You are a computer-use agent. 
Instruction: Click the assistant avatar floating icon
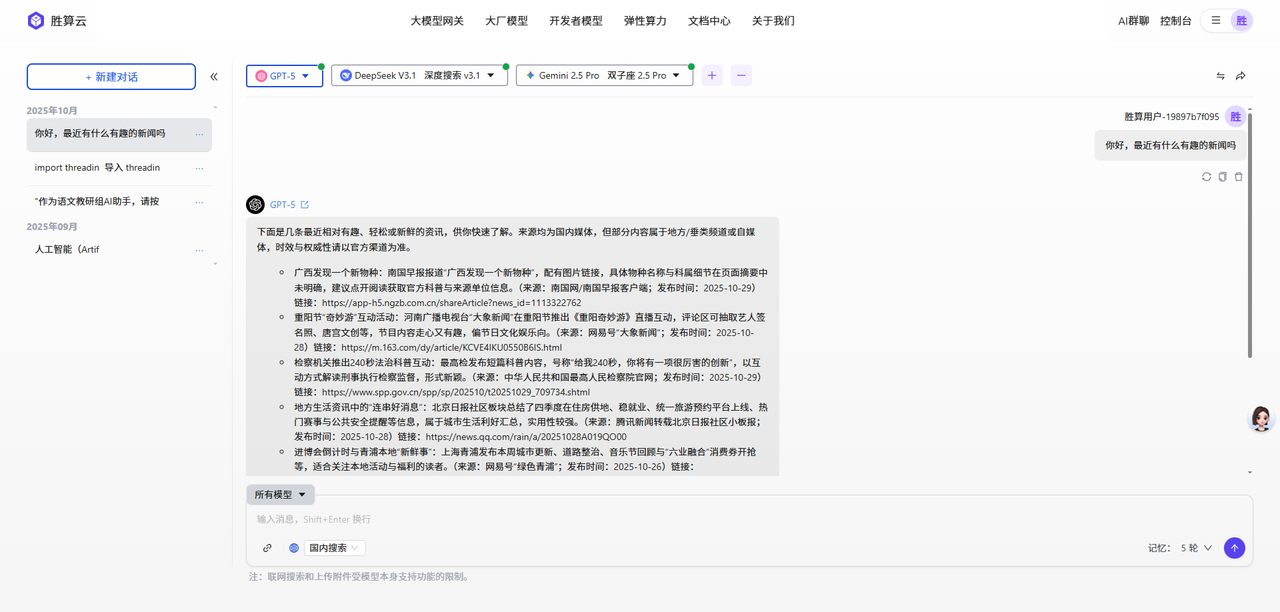tap(1262, 419)
